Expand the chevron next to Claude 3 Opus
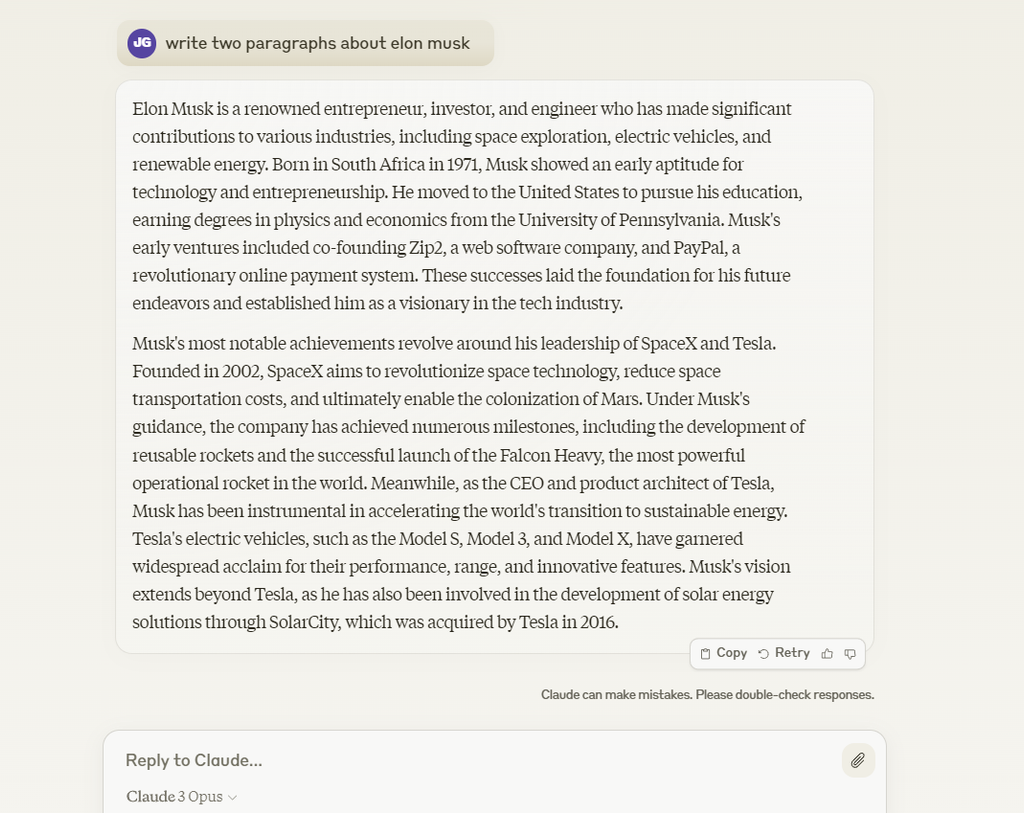 pos(232,797)
